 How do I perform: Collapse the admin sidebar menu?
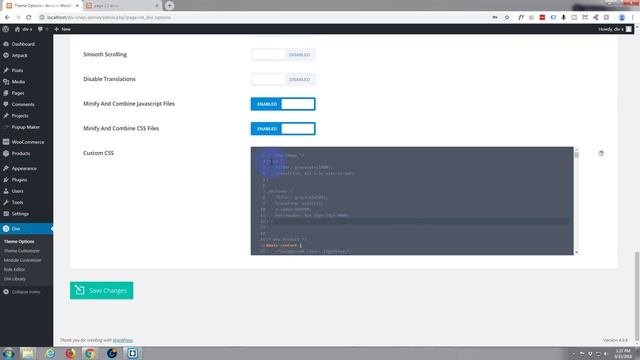(x=22, y=292)
